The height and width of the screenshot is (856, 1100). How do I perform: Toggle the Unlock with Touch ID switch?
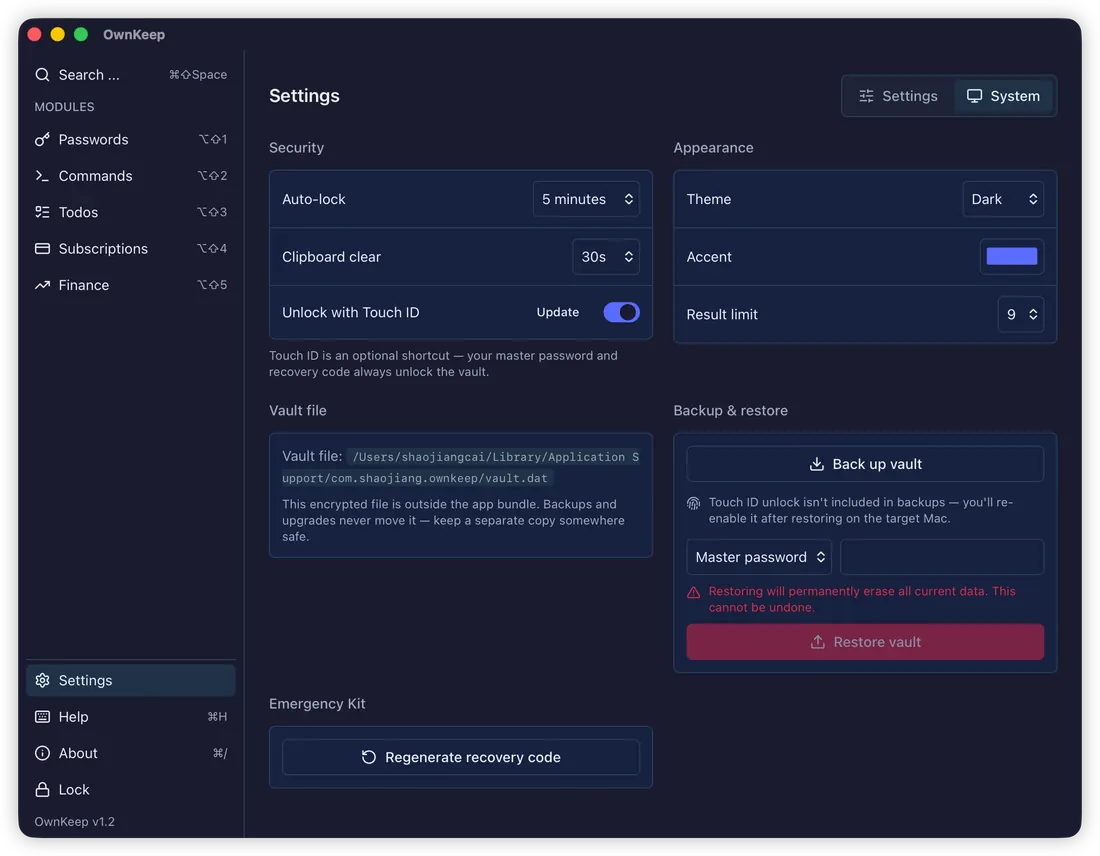click(622, 312)
